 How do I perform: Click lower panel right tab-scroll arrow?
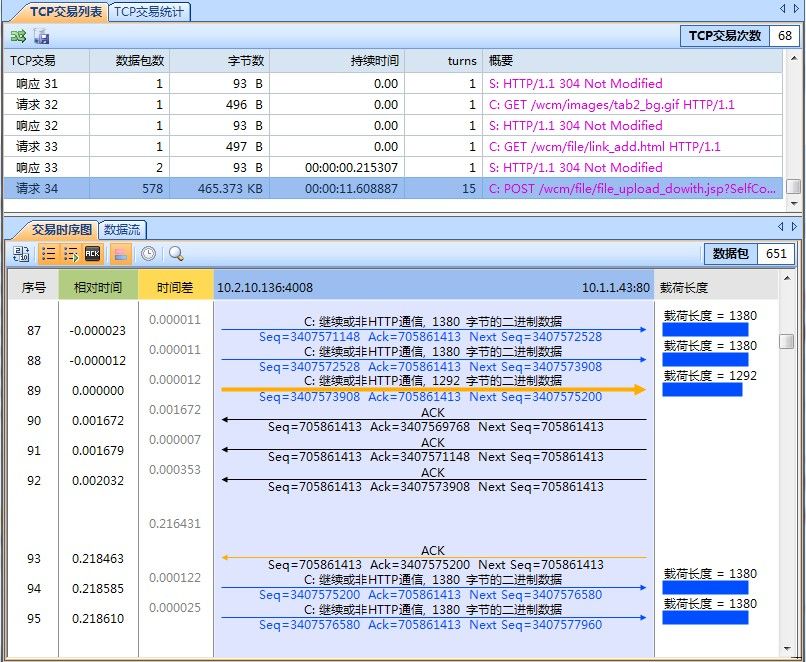[x=795, y=228]
